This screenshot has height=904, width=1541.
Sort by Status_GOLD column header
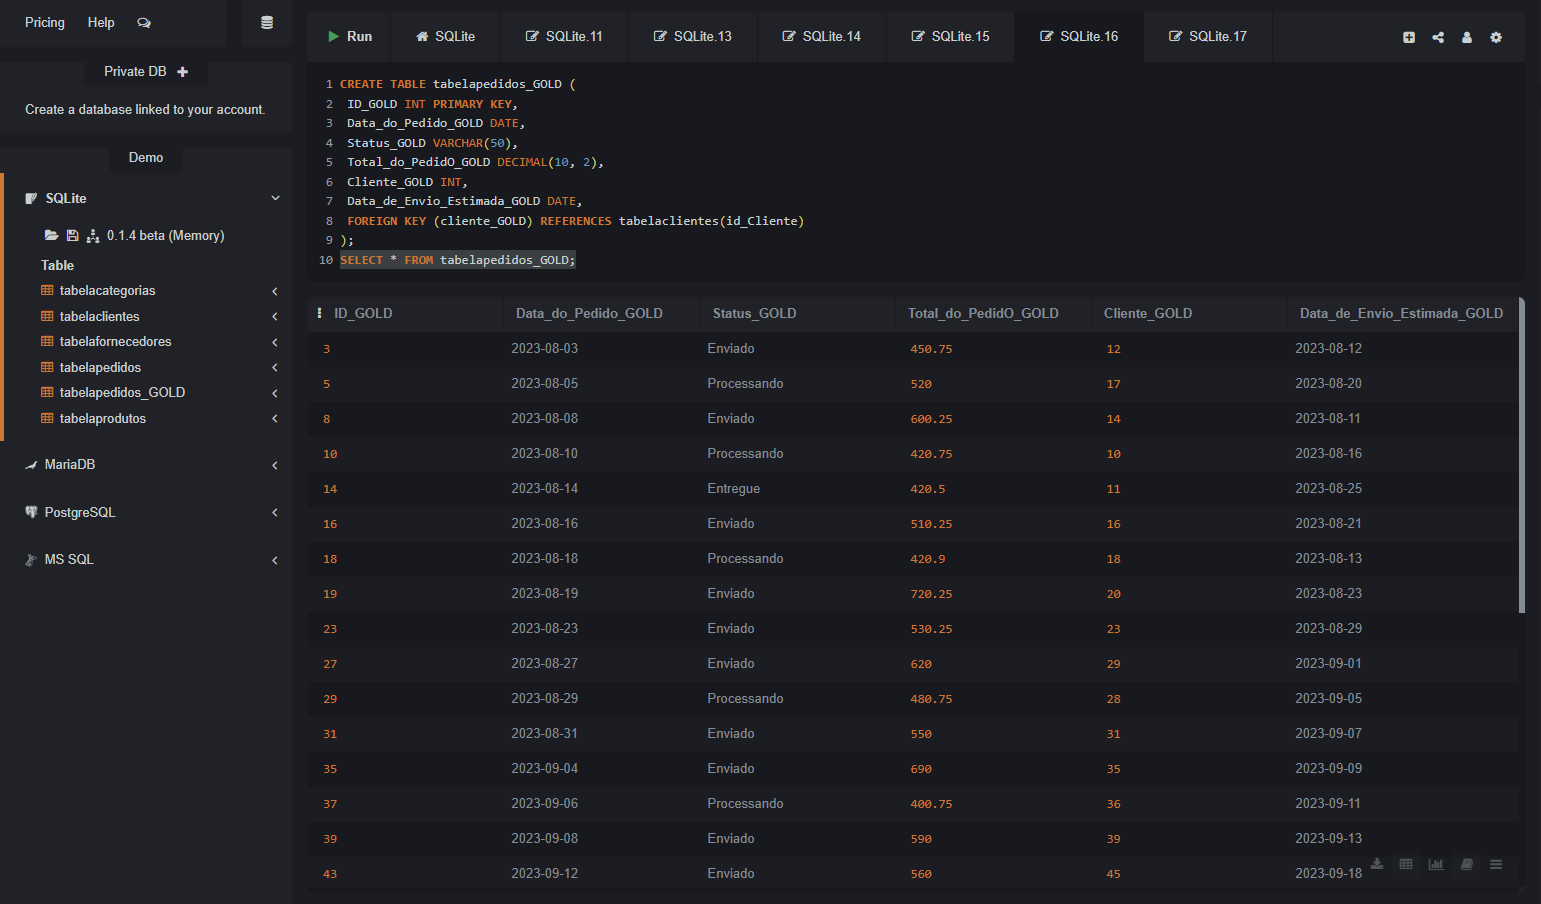pyautogui.click(x=754, y=314)
